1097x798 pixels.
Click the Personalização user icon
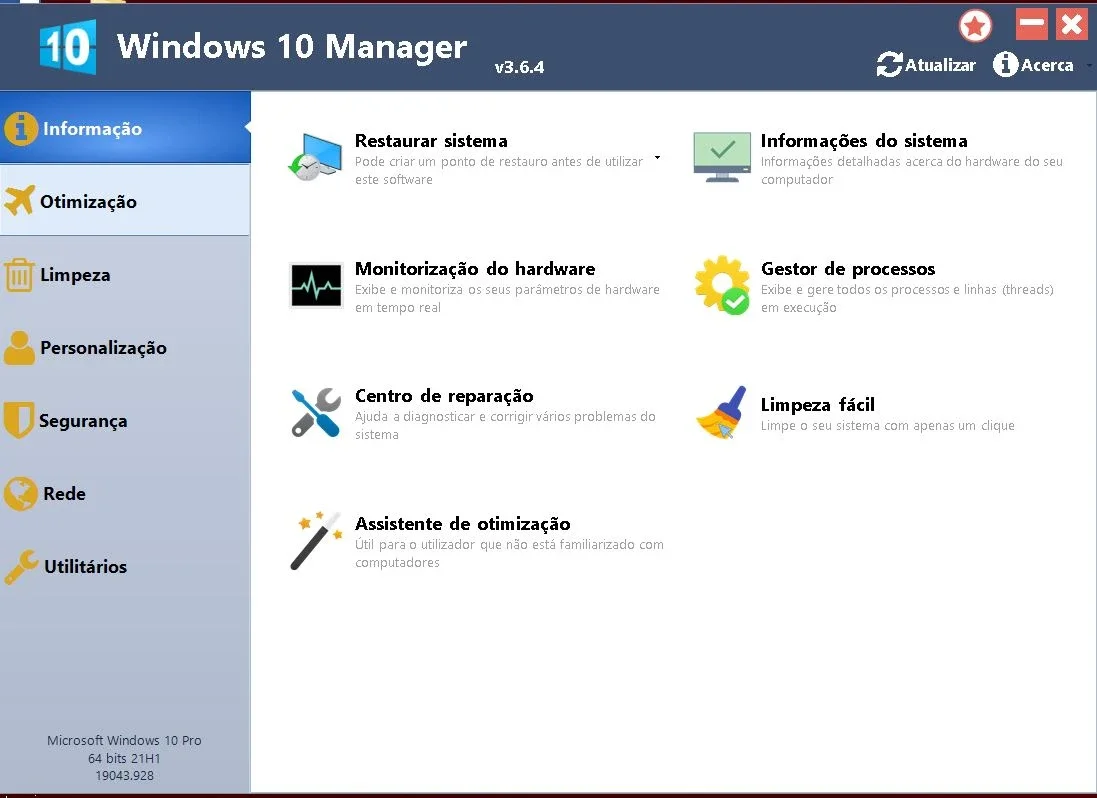click(x=19, y=348)
